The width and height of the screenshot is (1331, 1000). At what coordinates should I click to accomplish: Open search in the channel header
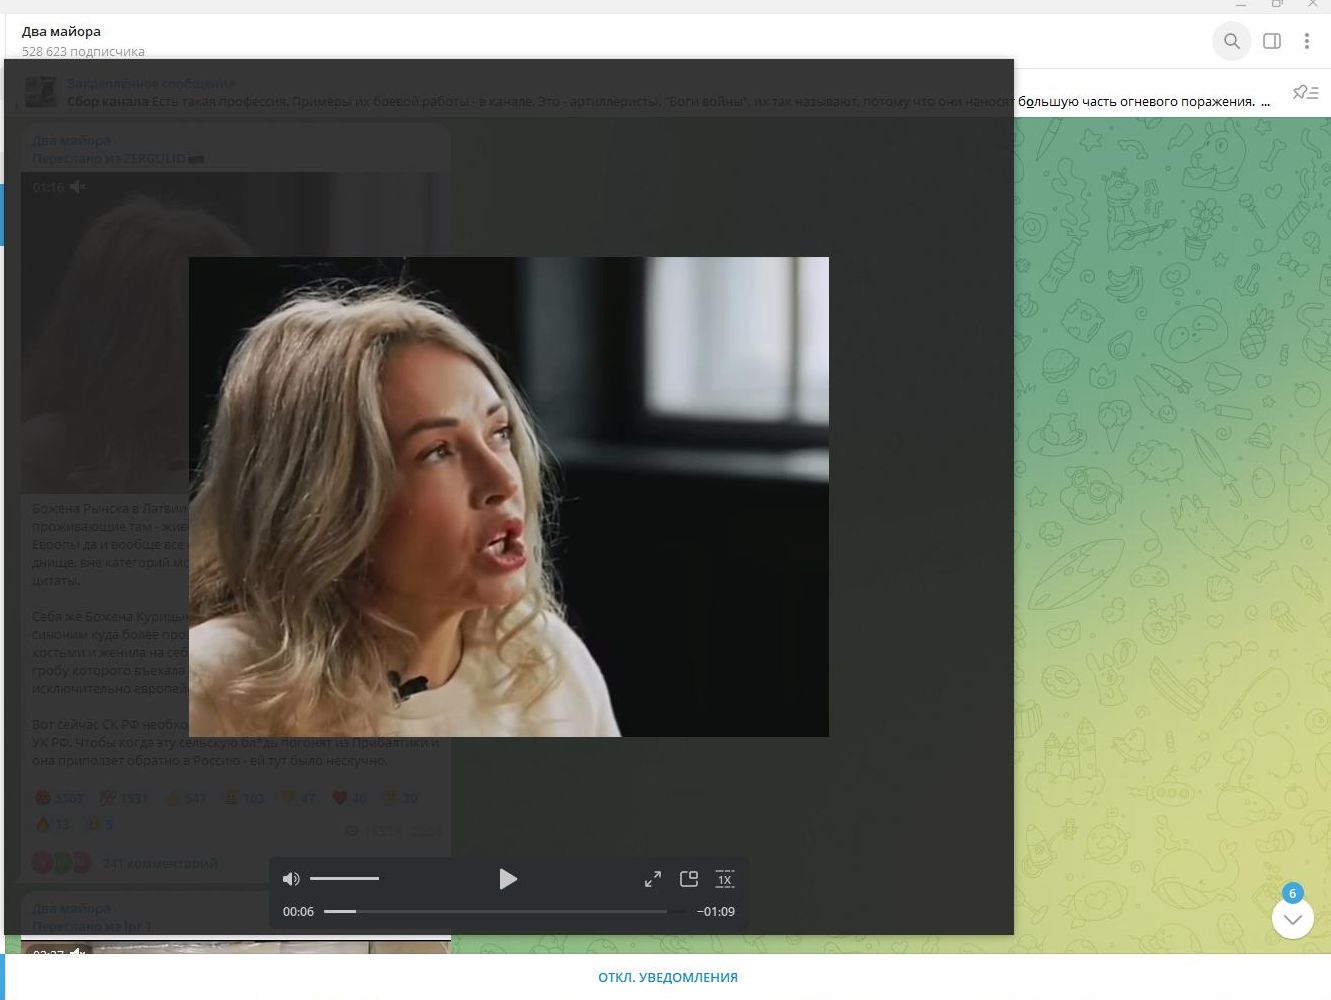point(1232,41)
